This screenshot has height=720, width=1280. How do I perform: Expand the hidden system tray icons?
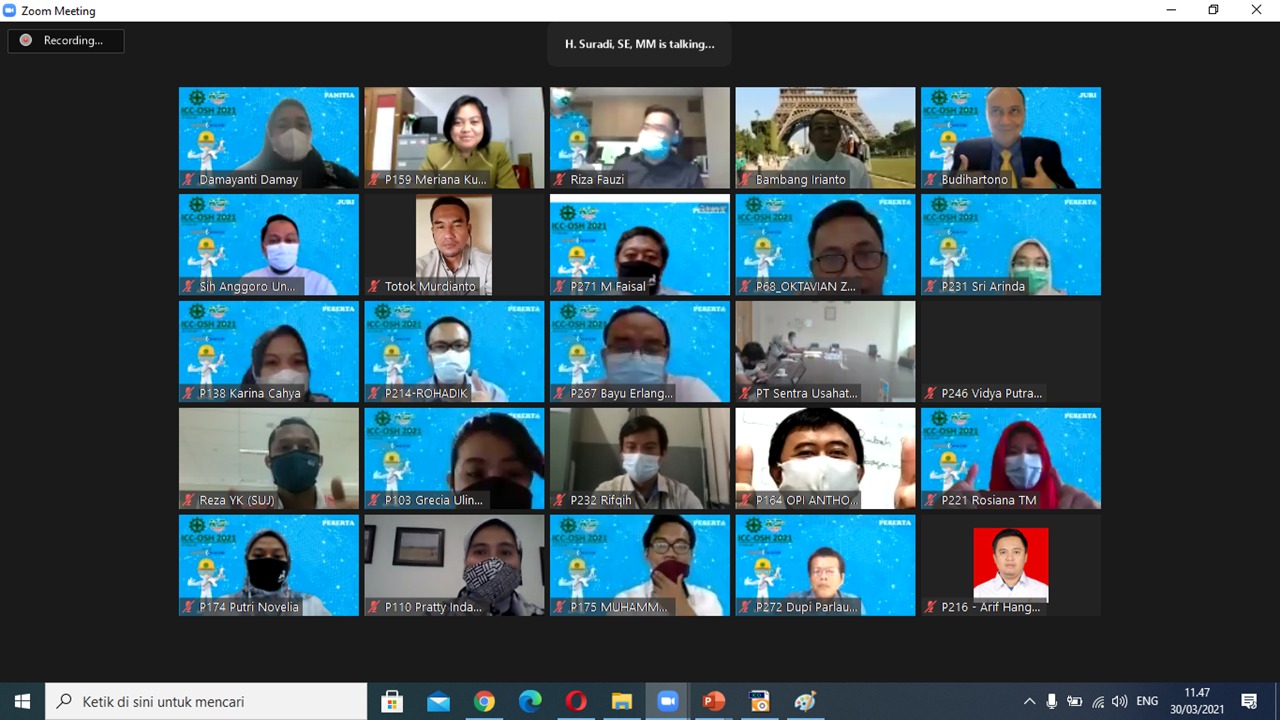click(1029, 701)
